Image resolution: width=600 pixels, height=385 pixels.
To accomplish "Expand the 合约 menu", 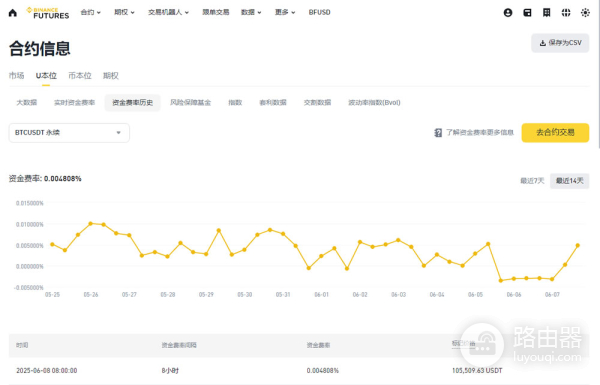I will (91, 12).
